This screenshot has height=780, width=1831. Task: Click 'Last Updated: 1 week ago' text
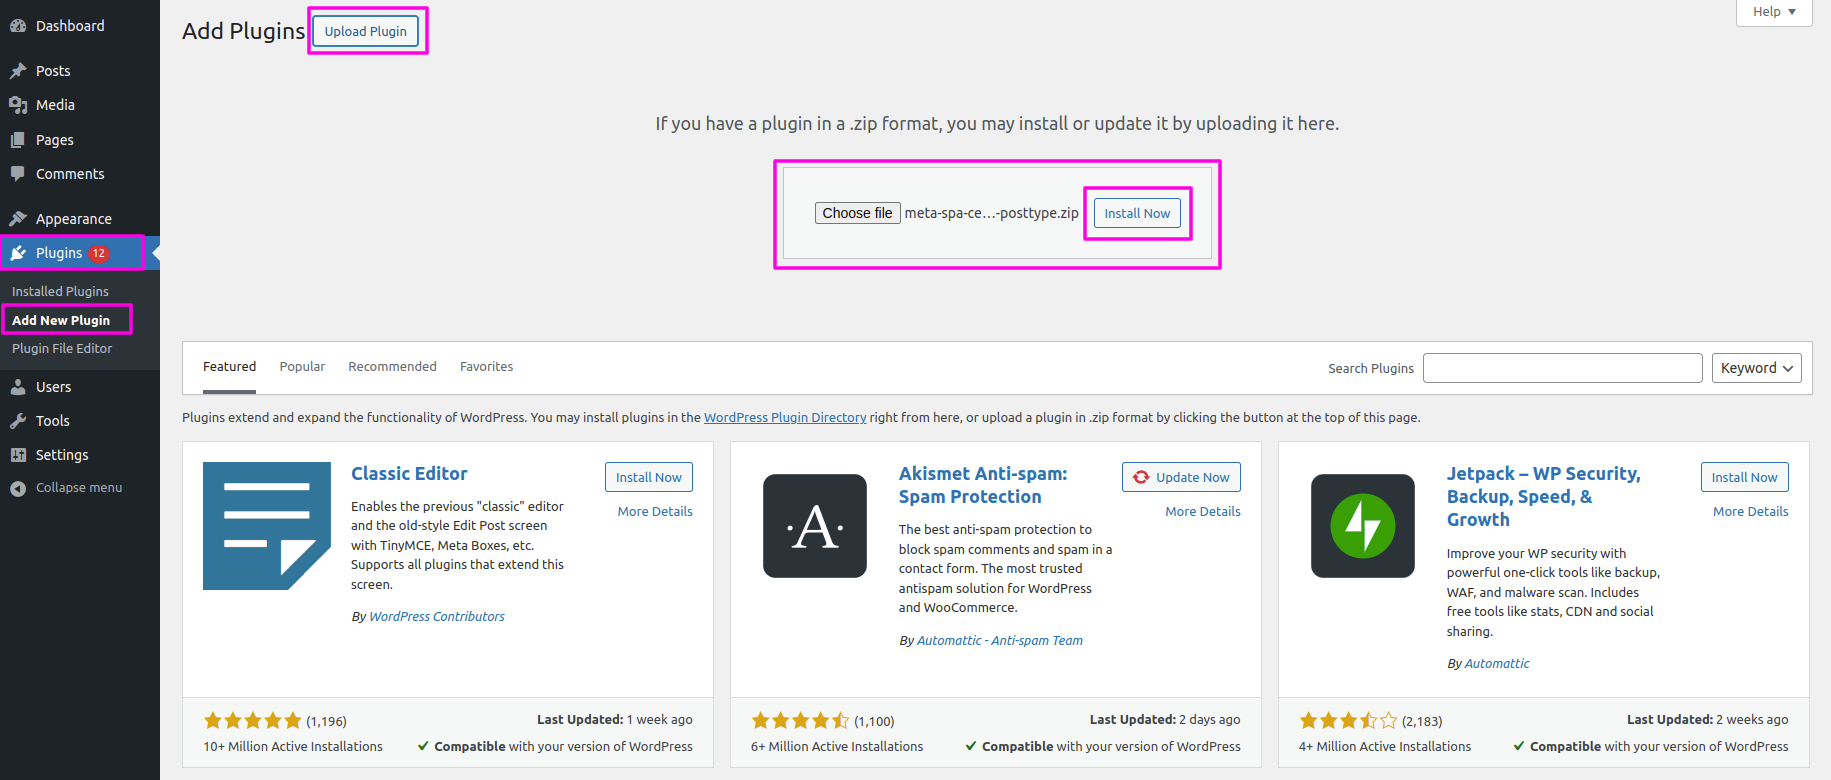(615, 720)
